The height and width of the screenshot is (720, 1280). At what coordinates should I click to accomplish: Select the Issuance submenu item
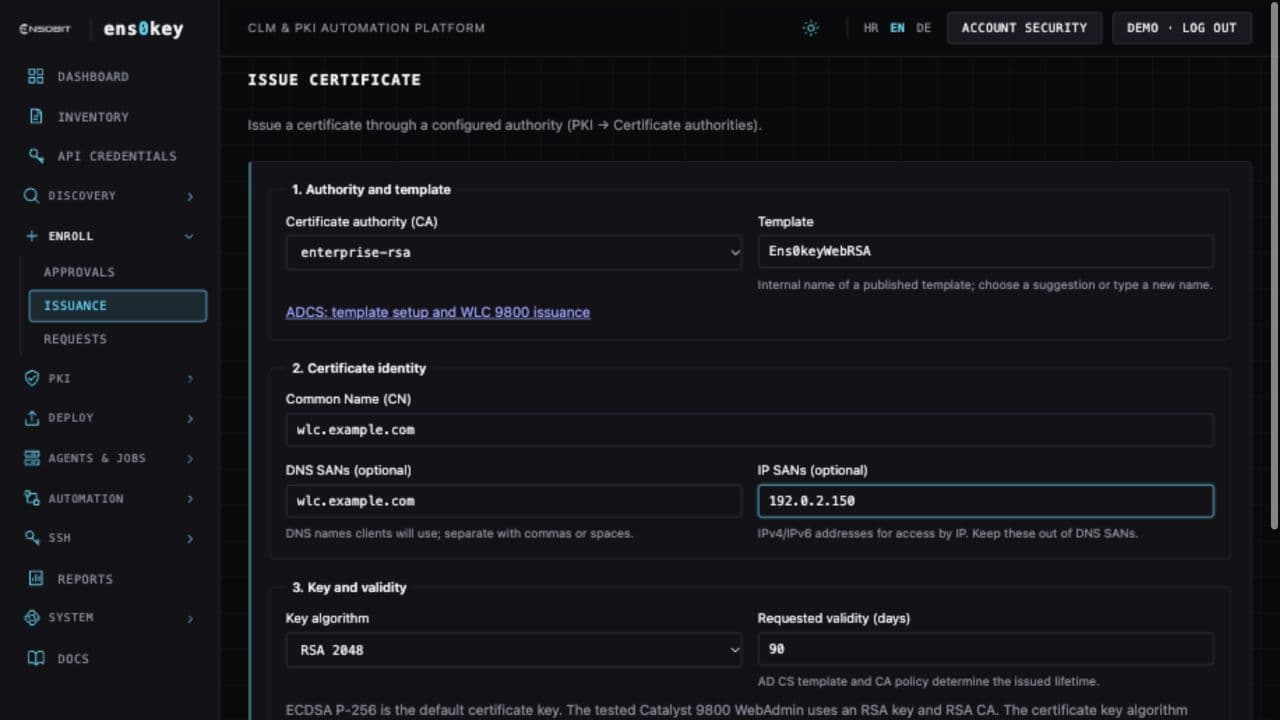tap(118, 306)
